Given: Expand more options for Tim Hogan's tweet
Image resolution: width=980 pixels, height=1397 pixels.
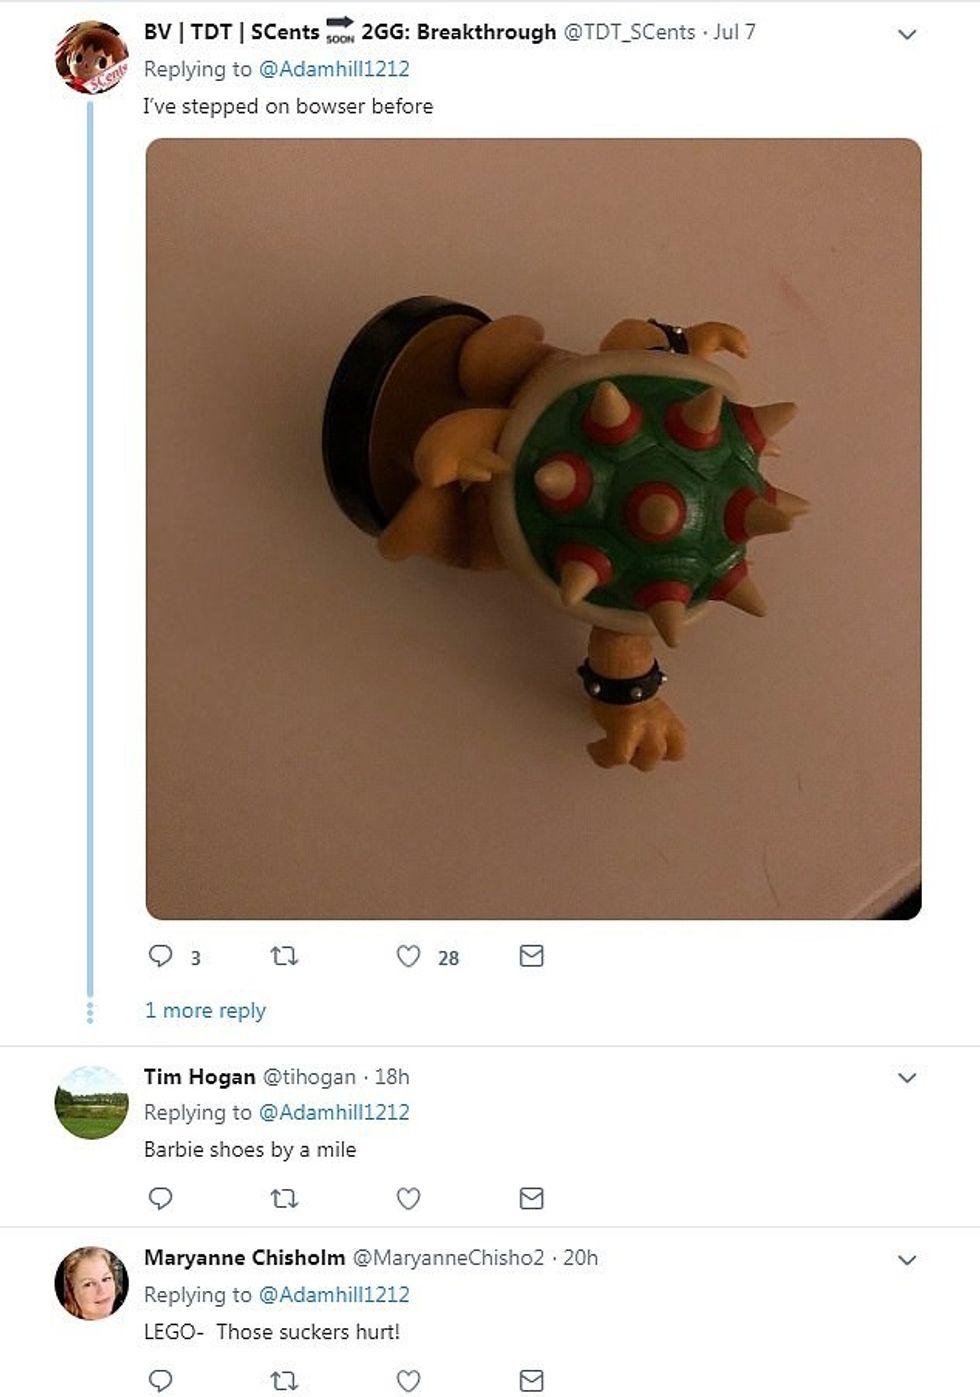Looking at the screenshot, I should pos(907,1078).
